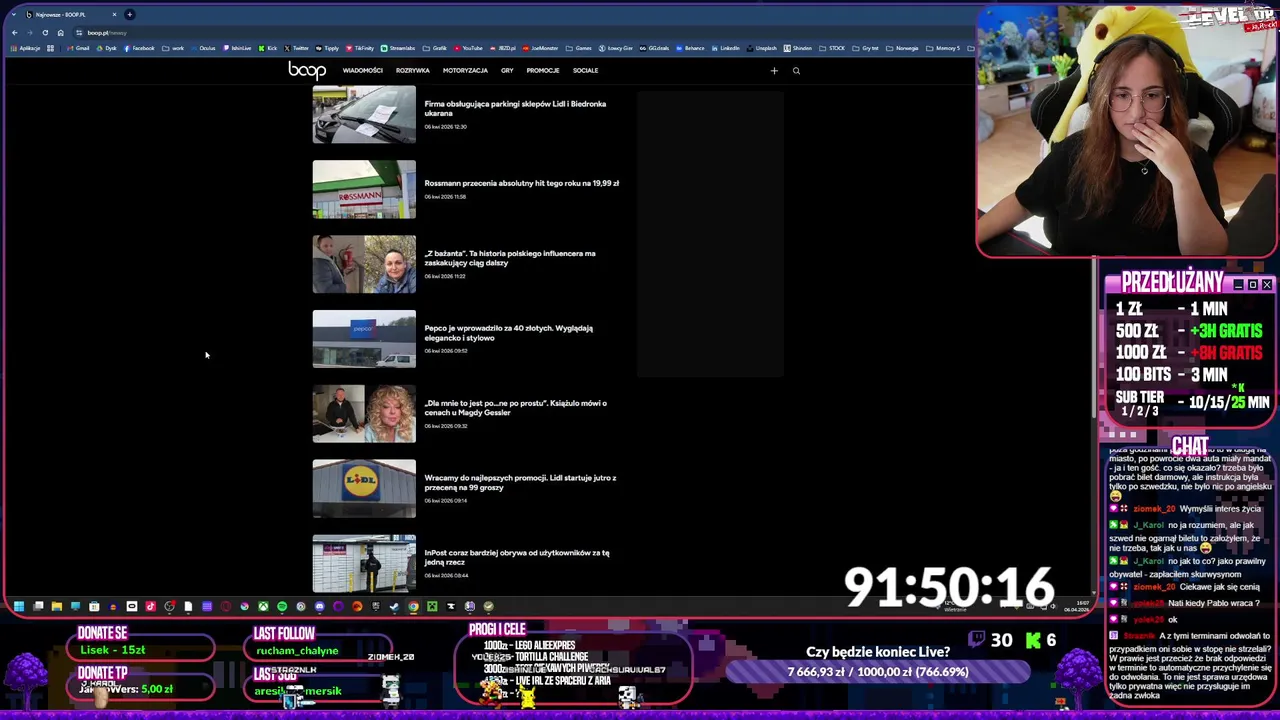
Task: Open the tab search chevron in Chrome
Action: [x=12, y=14]
